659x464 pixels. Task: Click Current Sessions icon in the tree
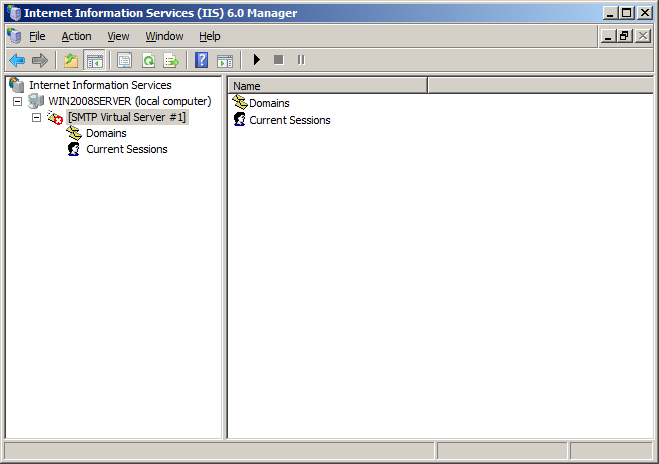[x=74, y=149]
